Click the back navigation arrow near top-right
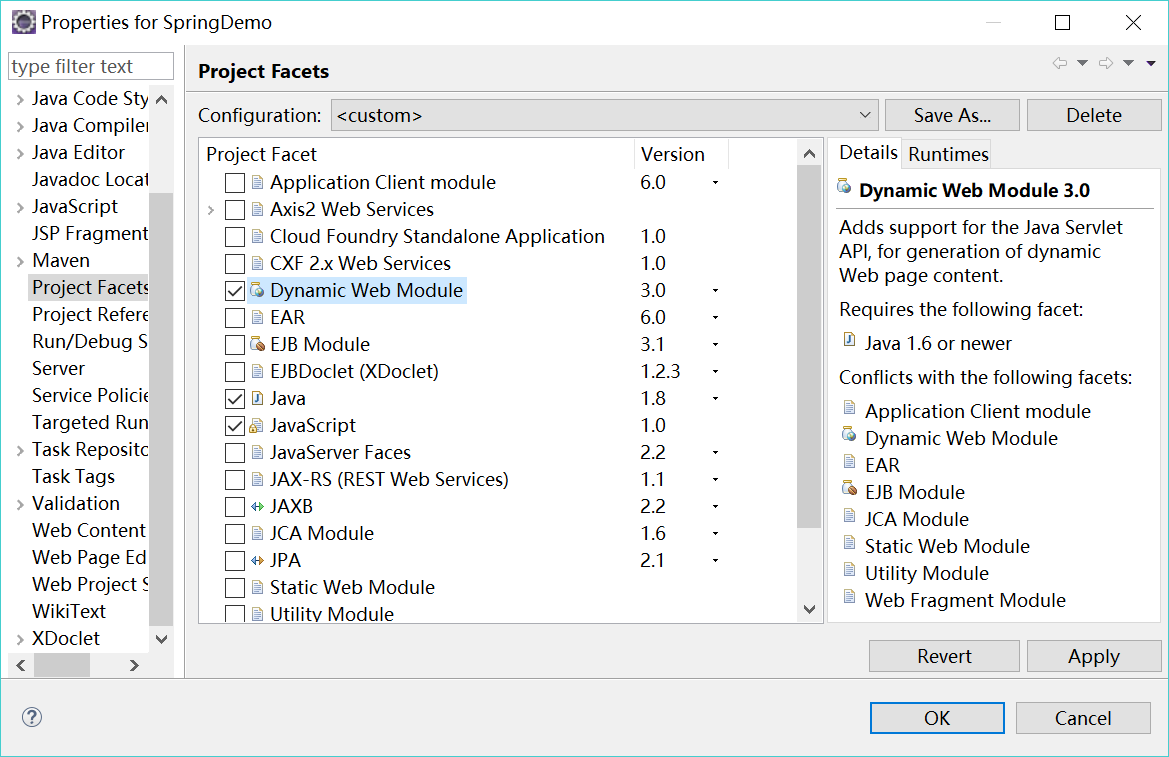1169x757 pixels. point(1060,62)
